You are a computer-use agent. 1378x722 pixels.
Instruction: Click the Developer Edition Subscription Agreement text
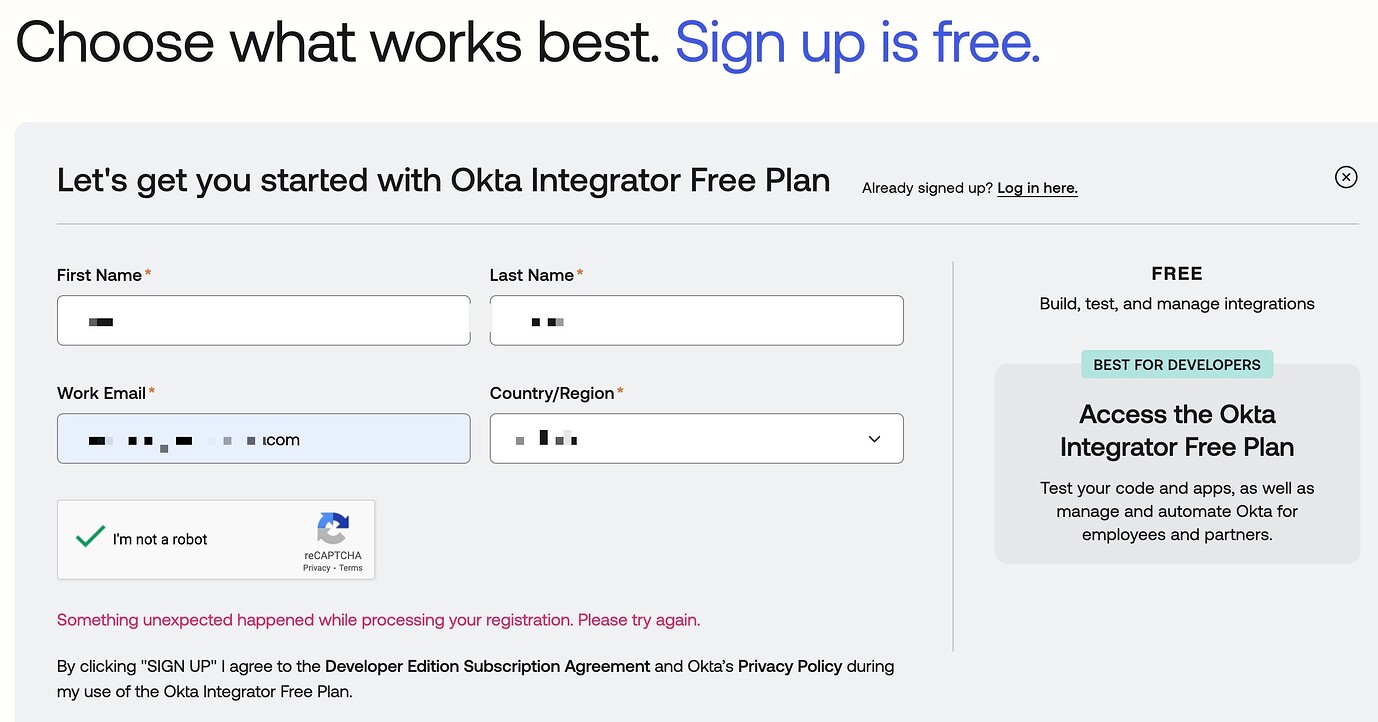pyautogui.click(x=487, y=666)
